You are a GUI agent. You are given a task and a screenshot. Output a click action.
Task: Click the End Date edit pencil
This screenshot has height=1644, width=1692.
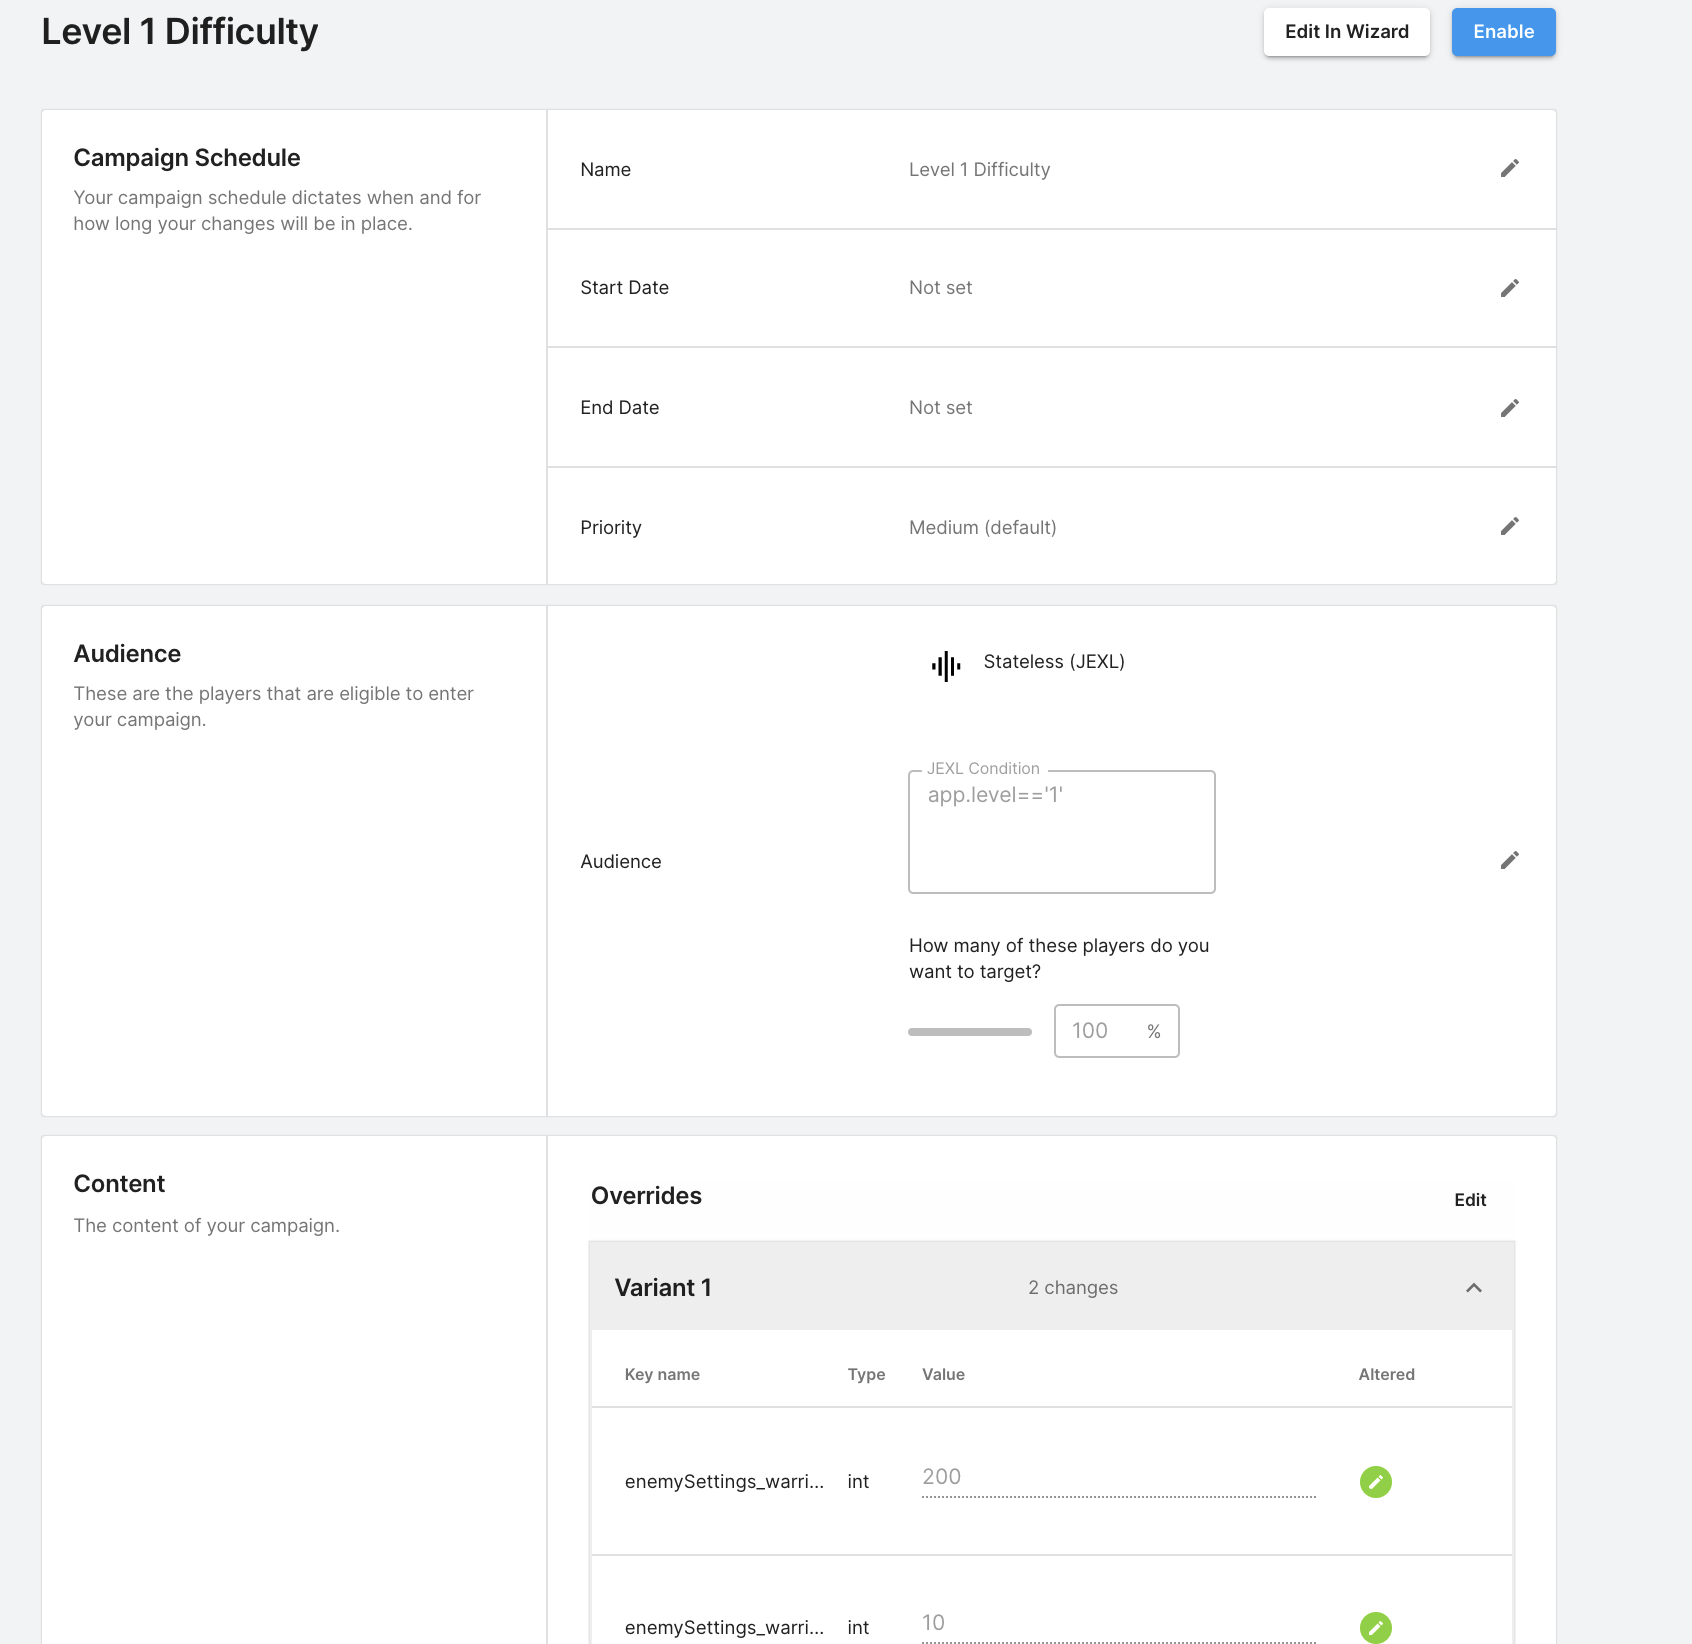click(x=1509, y=408)
